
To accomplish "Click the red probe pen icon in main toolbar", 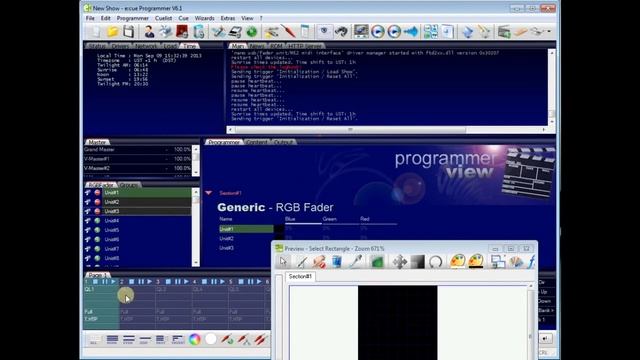I will pyautogui.click(x=288, y=31).
